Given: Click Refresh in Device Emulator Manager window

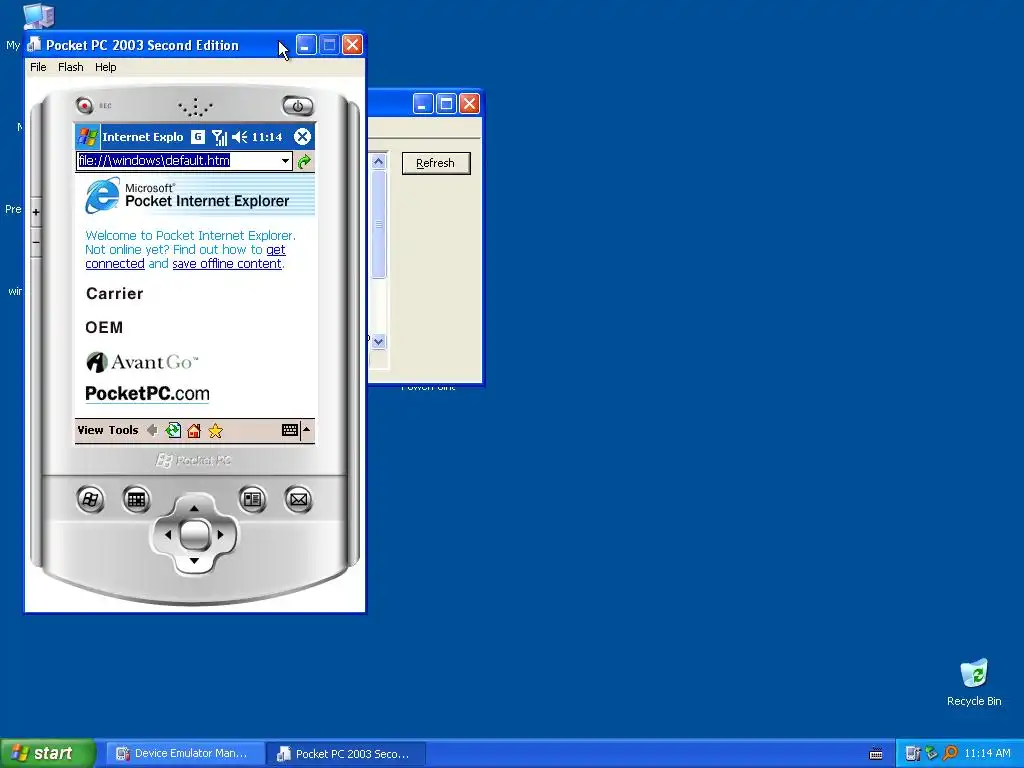Looking at the screenshot, I should pyautogui.click(x=436, y=163).
